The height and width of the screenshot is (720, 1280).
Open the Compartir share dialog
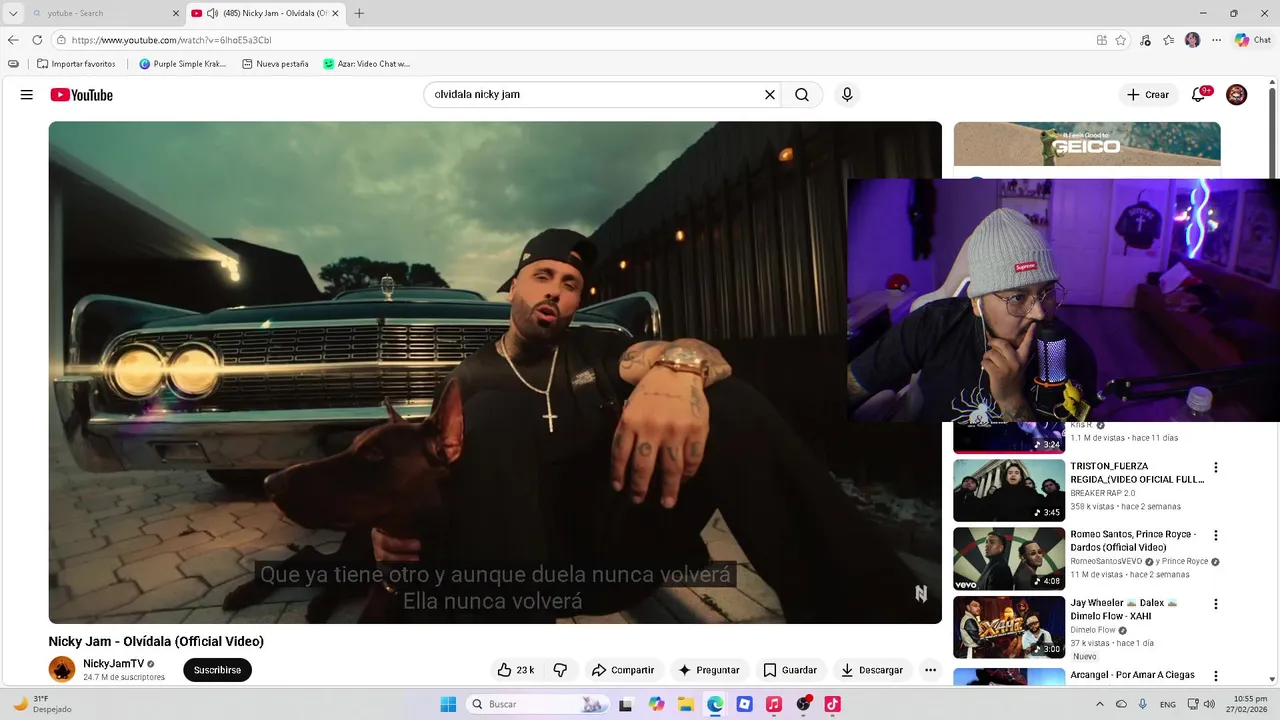coord(622,670)
